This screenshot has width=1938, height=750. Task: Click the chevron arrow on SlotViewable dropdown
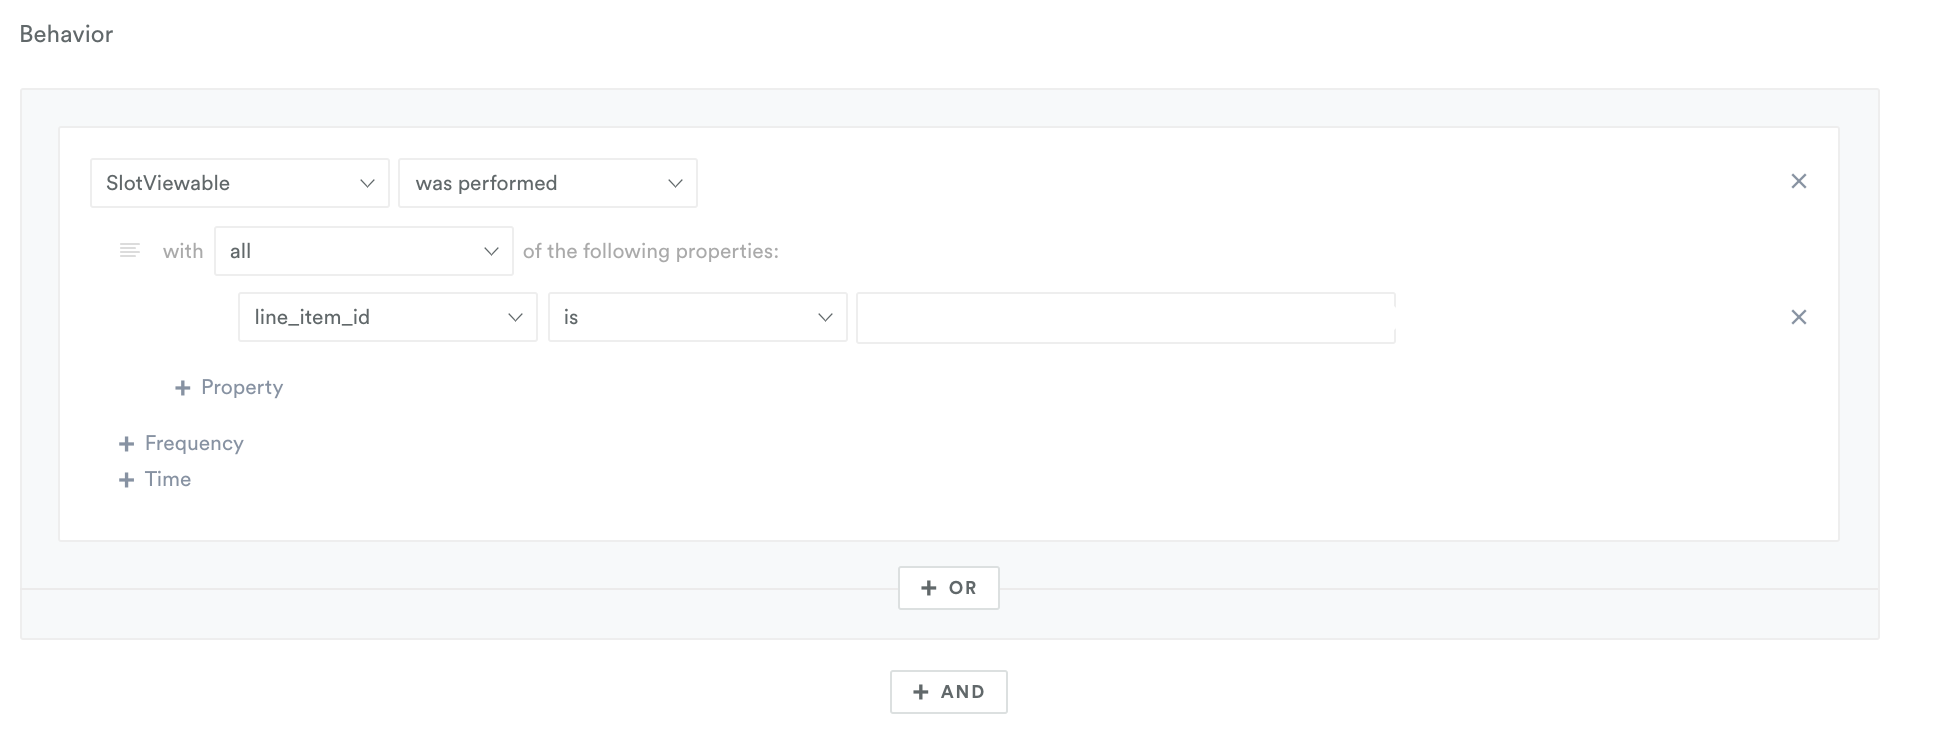(x=367, y=183)
